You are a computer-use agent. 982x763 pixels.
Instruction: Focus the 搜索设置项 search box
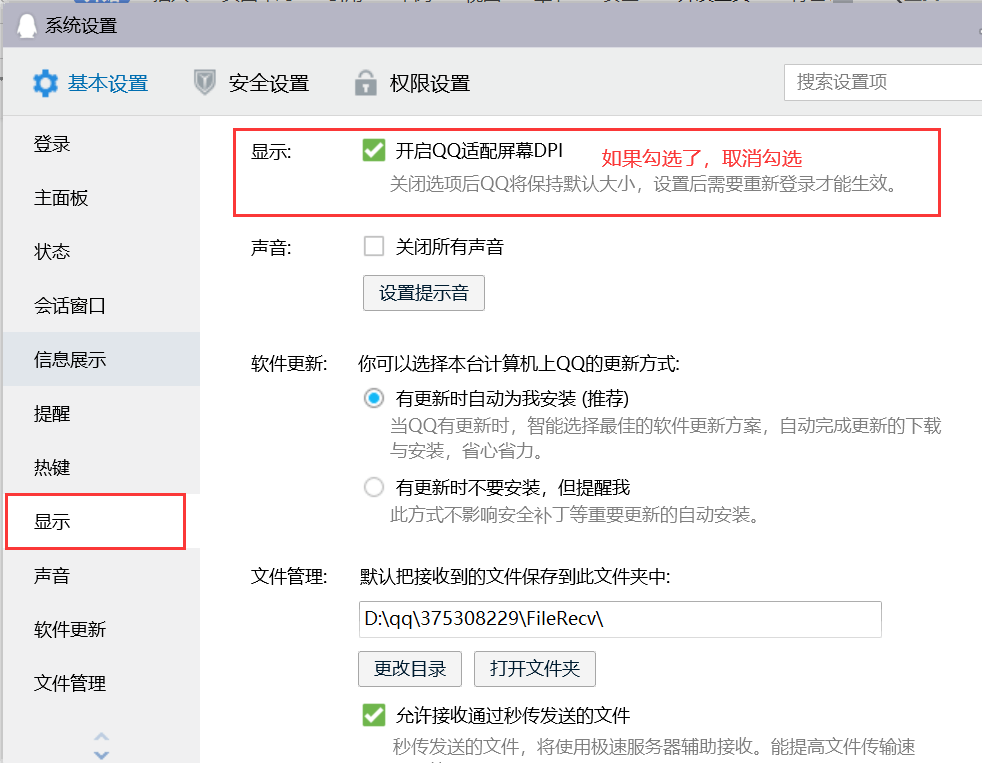coord(882,82)
